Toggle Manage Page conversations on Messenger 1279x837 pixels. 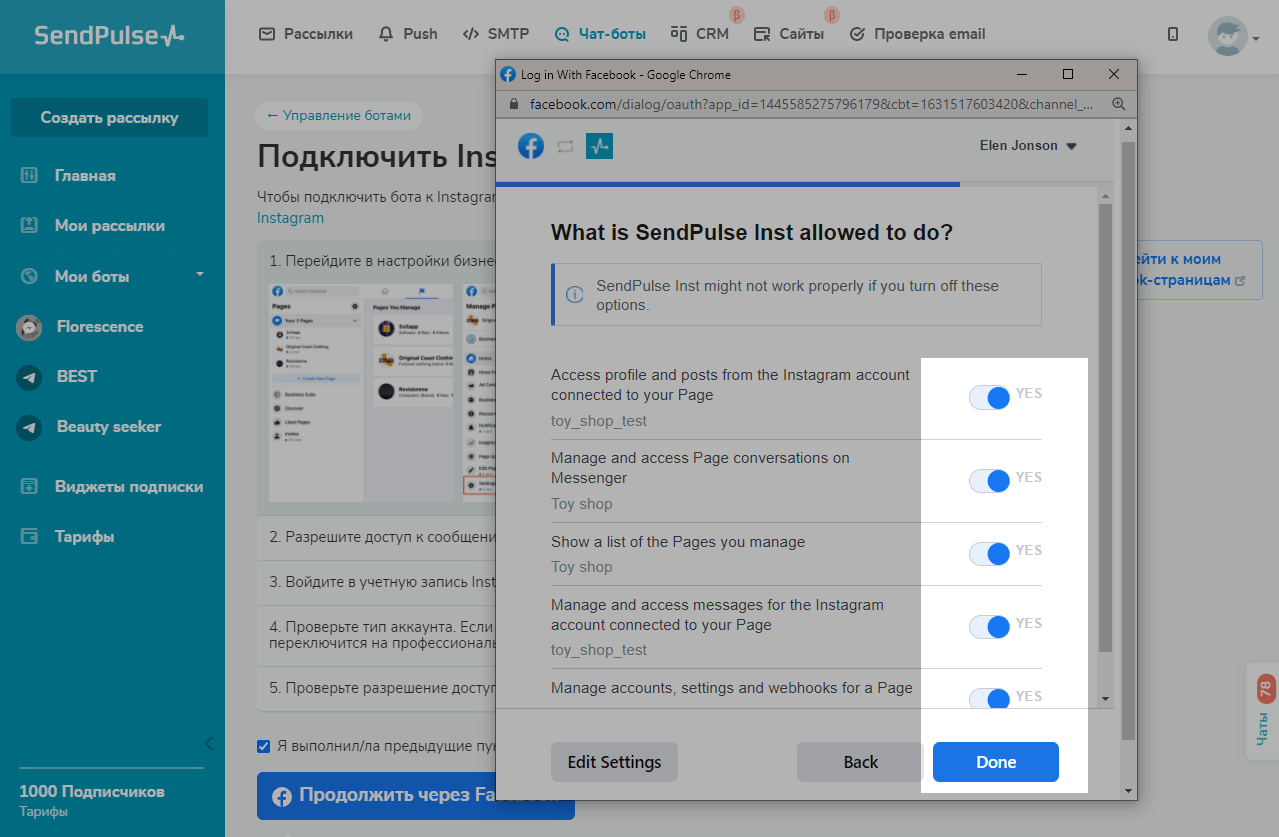990,480
